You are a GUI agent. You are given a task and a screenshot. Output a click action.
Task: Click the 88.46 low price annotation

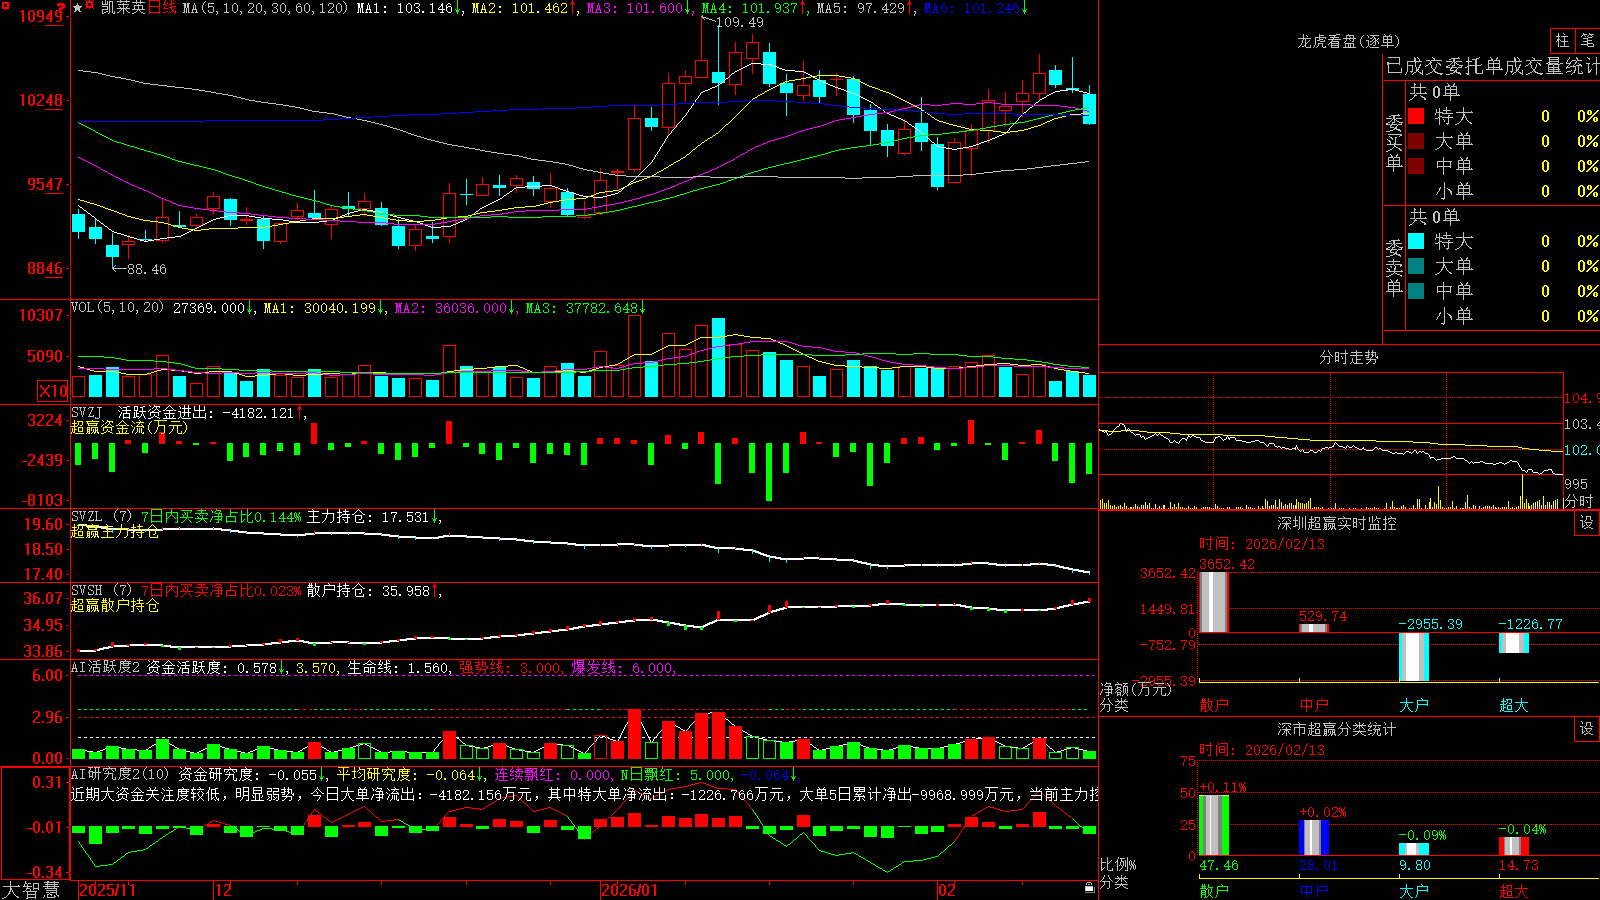pyautogui.click(x=147, y=269)
